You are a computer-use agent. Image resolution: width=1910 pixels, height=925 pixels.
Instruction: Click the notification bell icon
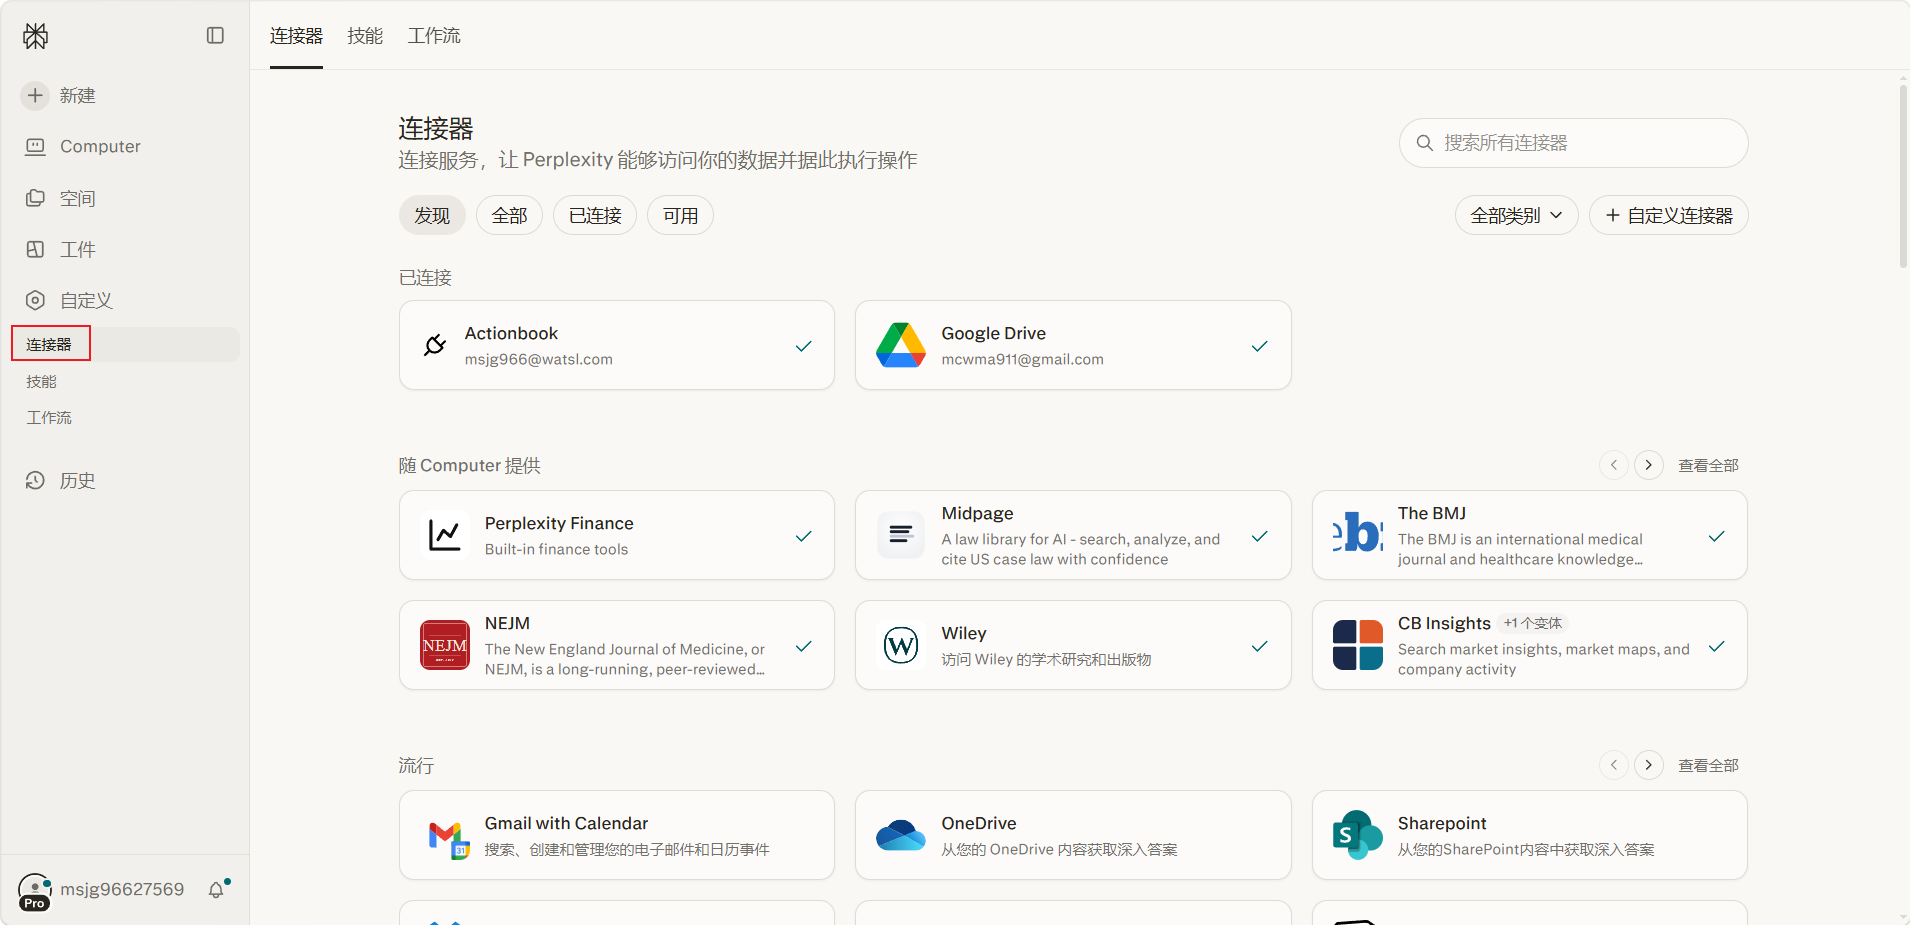tap(217, 889)
